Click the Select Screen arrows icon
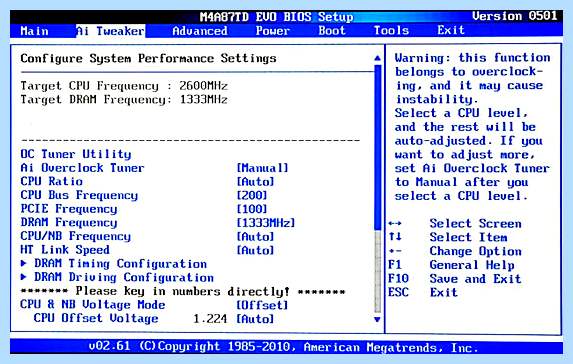 395,223
